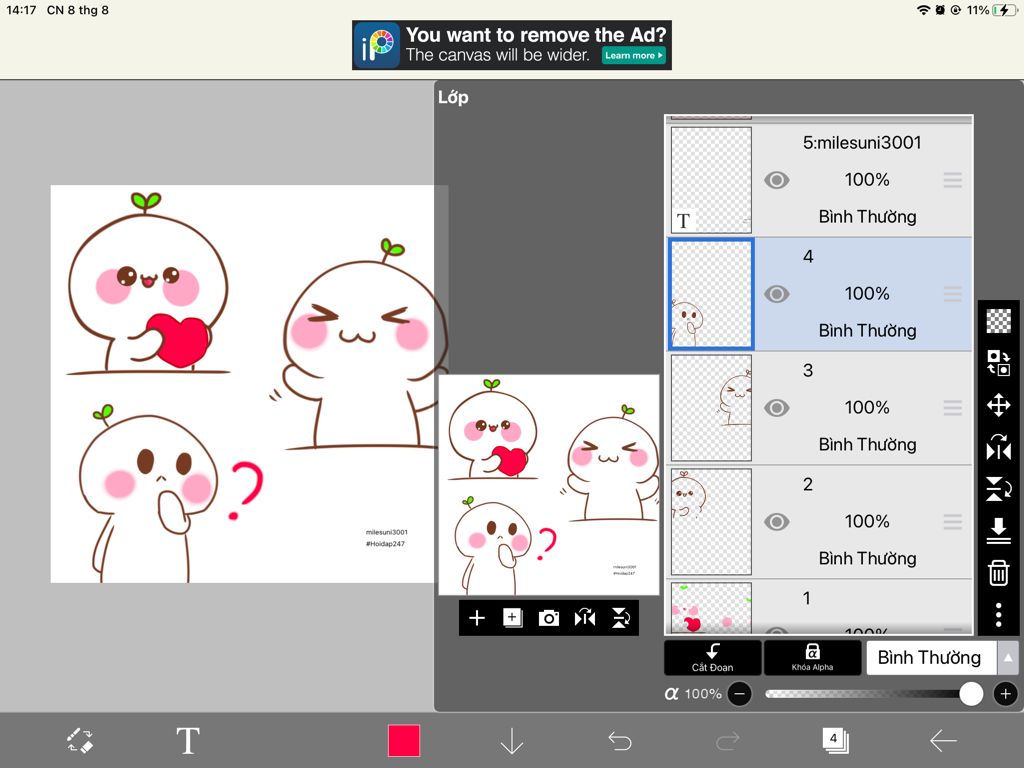This screenshot has width=1024, height=768.
Task: Select the Text tool
Action: (x=188, y=741)
